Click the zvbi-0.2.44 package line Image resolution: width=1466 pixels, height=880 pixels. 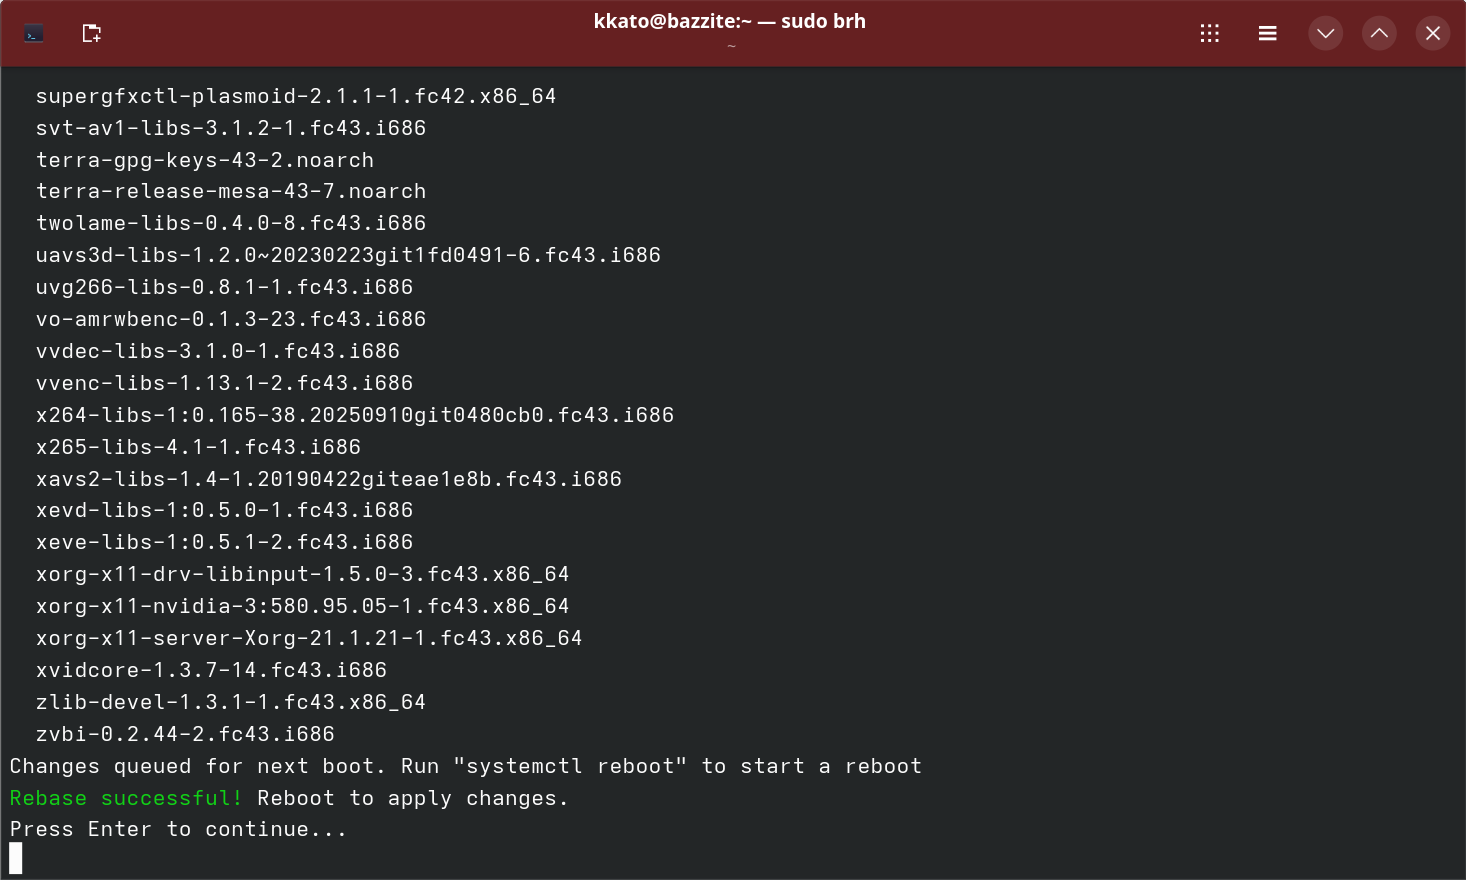coord(195,733)
